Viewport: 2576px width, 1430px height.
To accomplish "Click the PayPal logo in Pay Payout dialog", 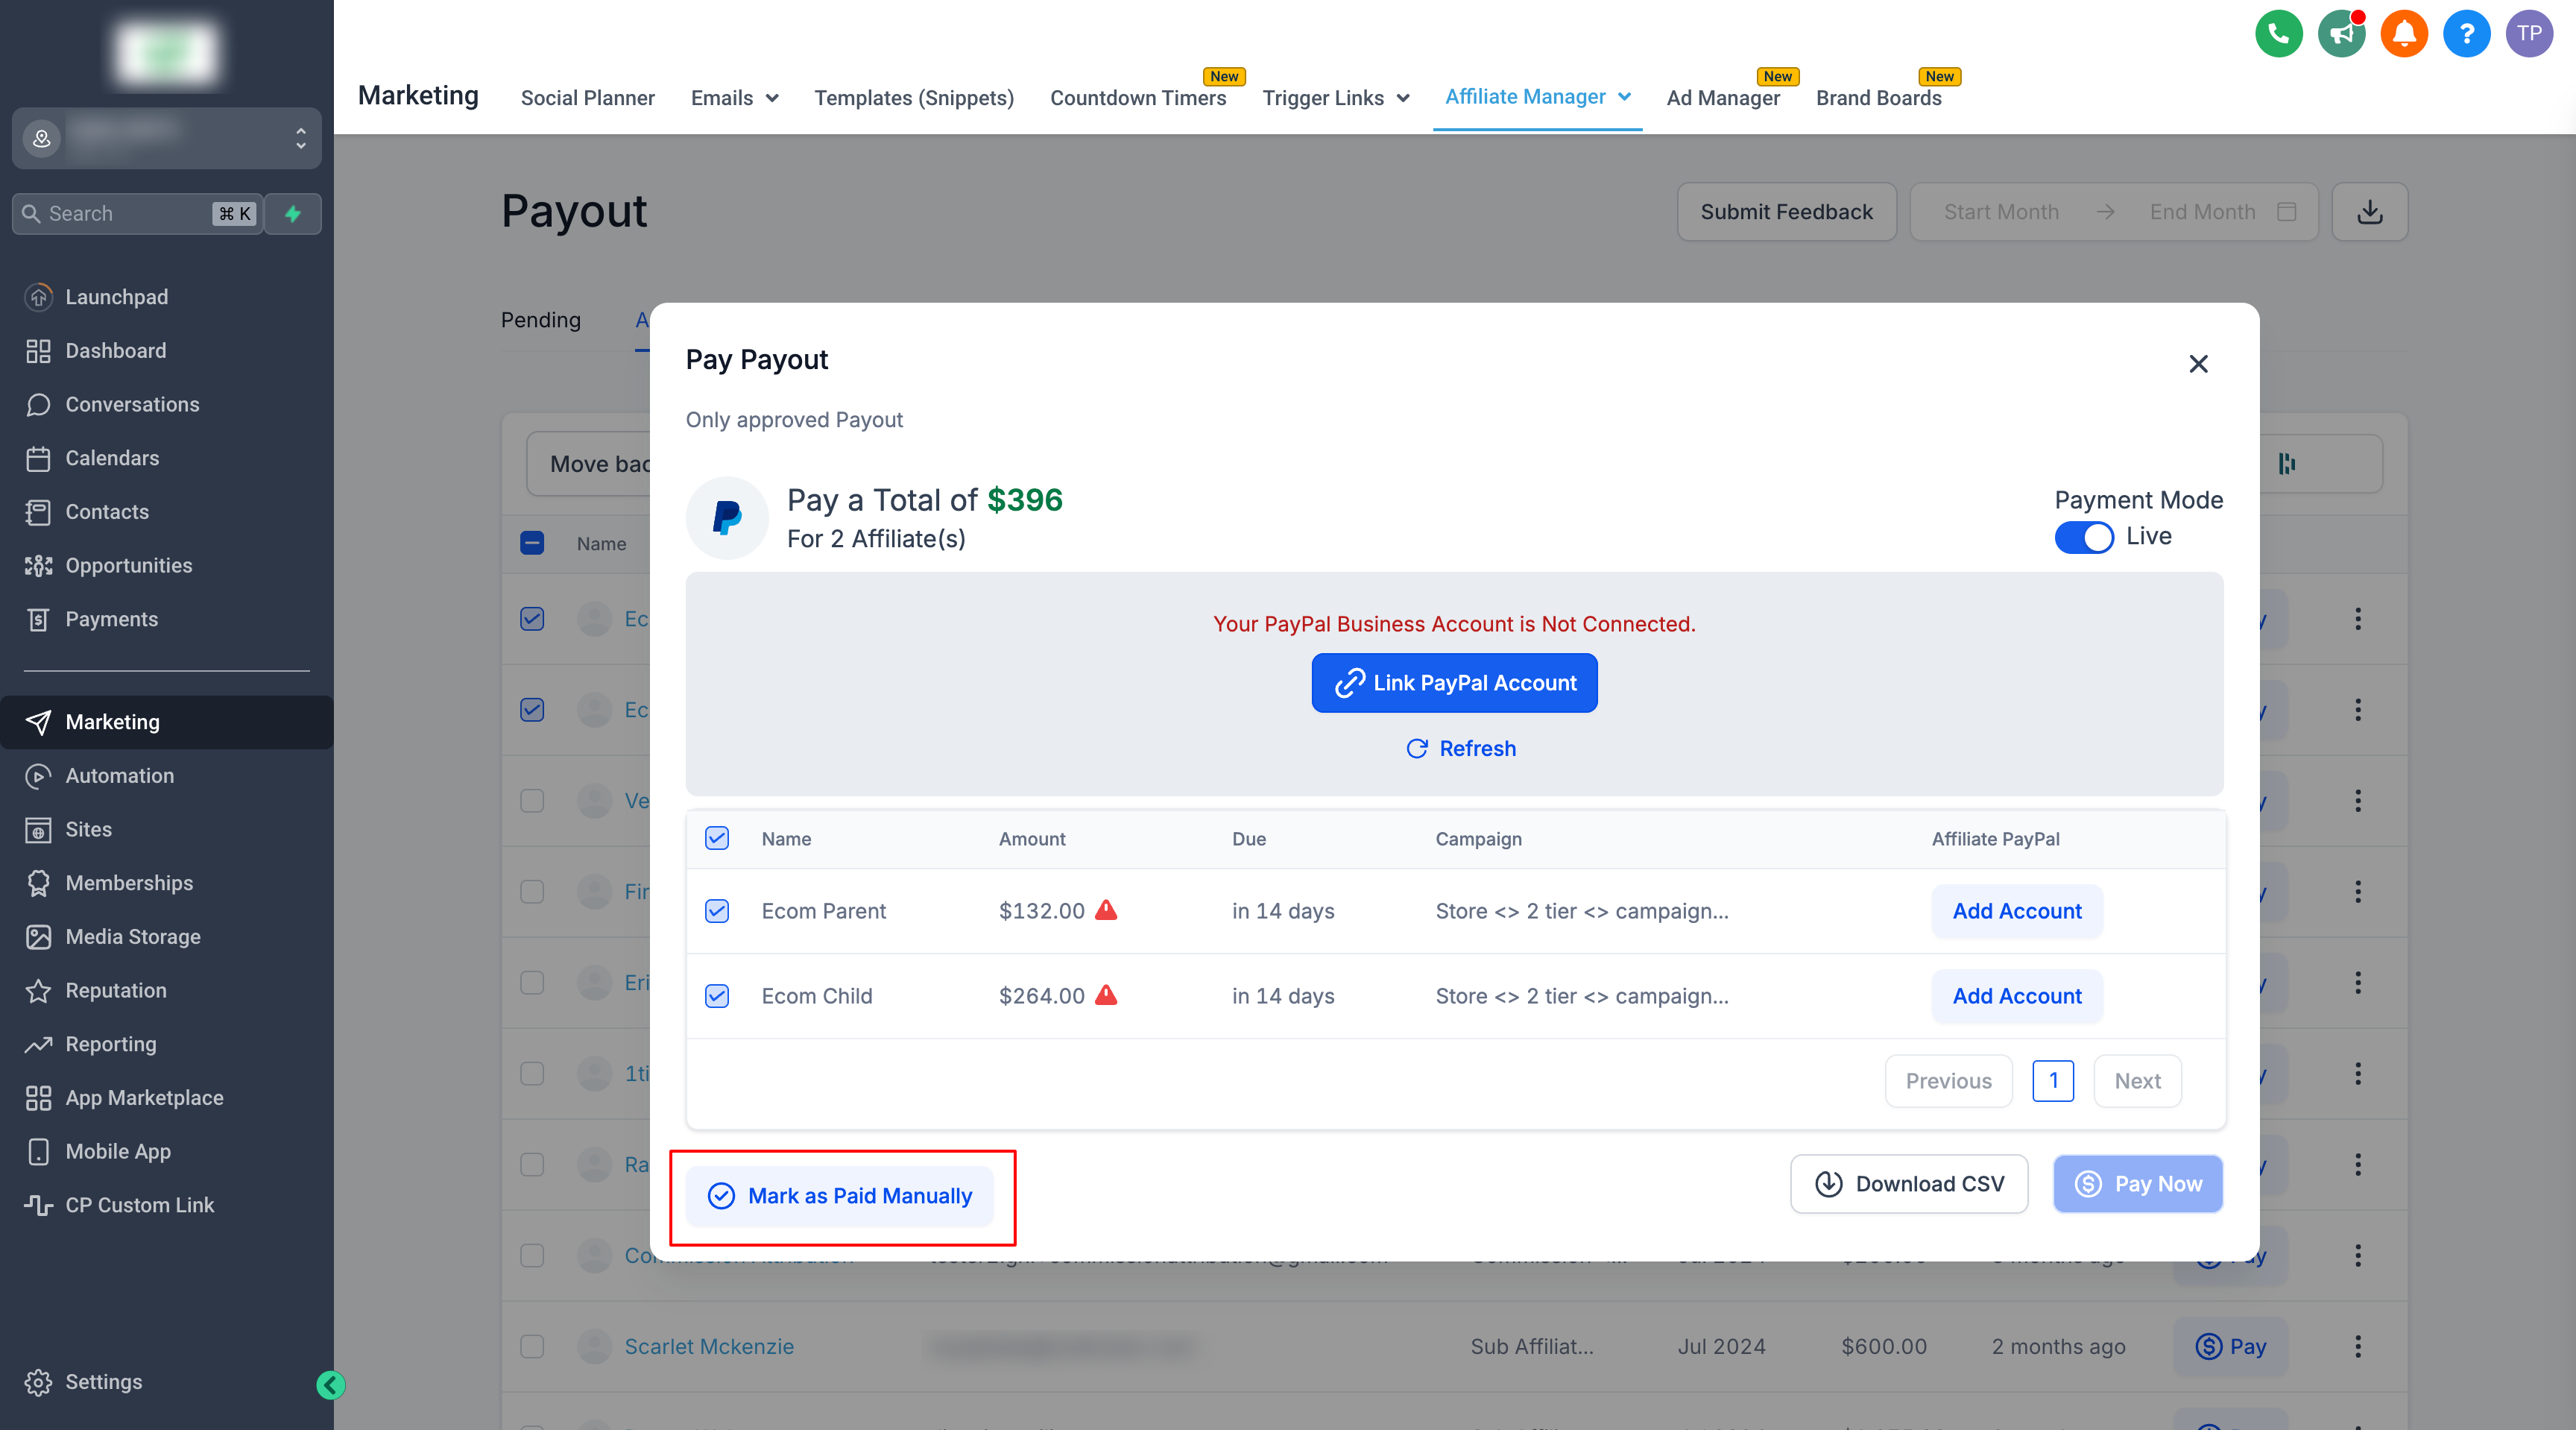I will tap(726, 518).
